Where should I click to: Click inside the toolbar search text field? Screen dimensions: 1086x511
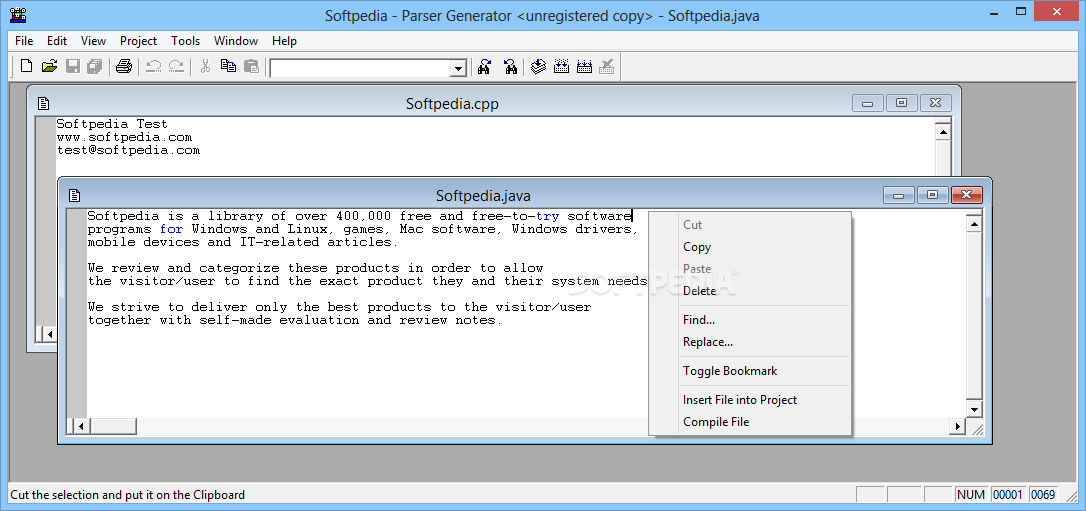point(361,68)
